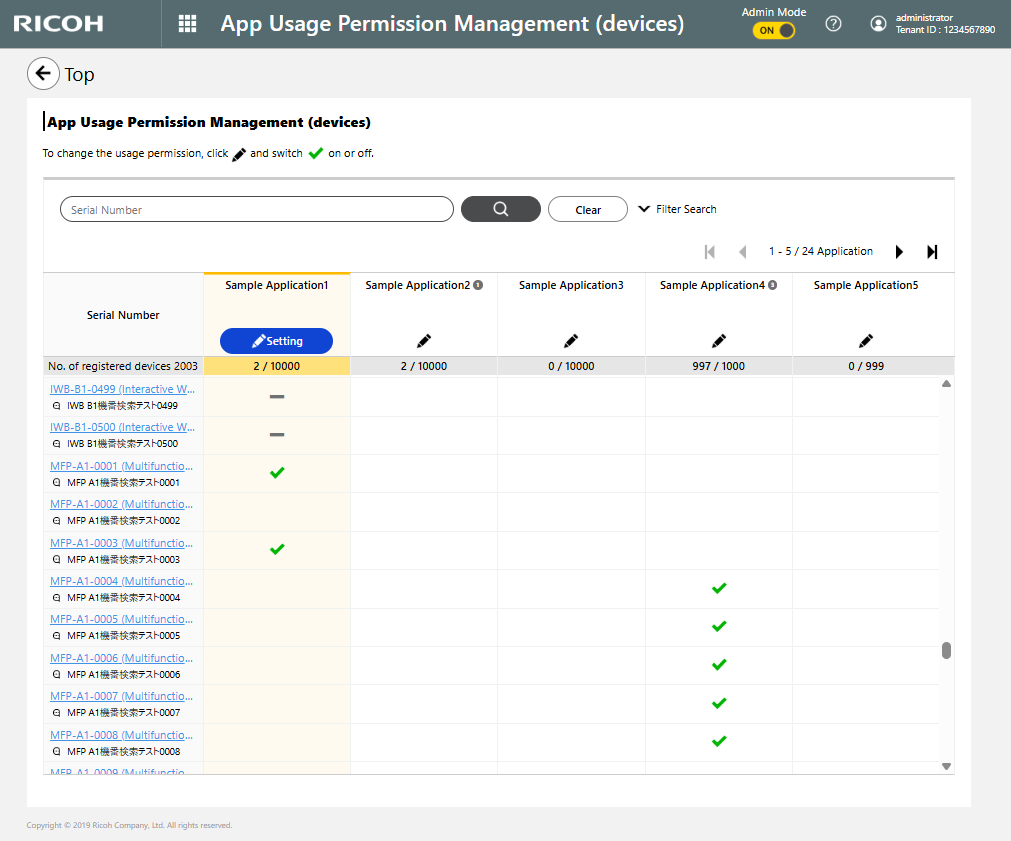
Task: Go back using the Top arrow
Action: (43, 74)
